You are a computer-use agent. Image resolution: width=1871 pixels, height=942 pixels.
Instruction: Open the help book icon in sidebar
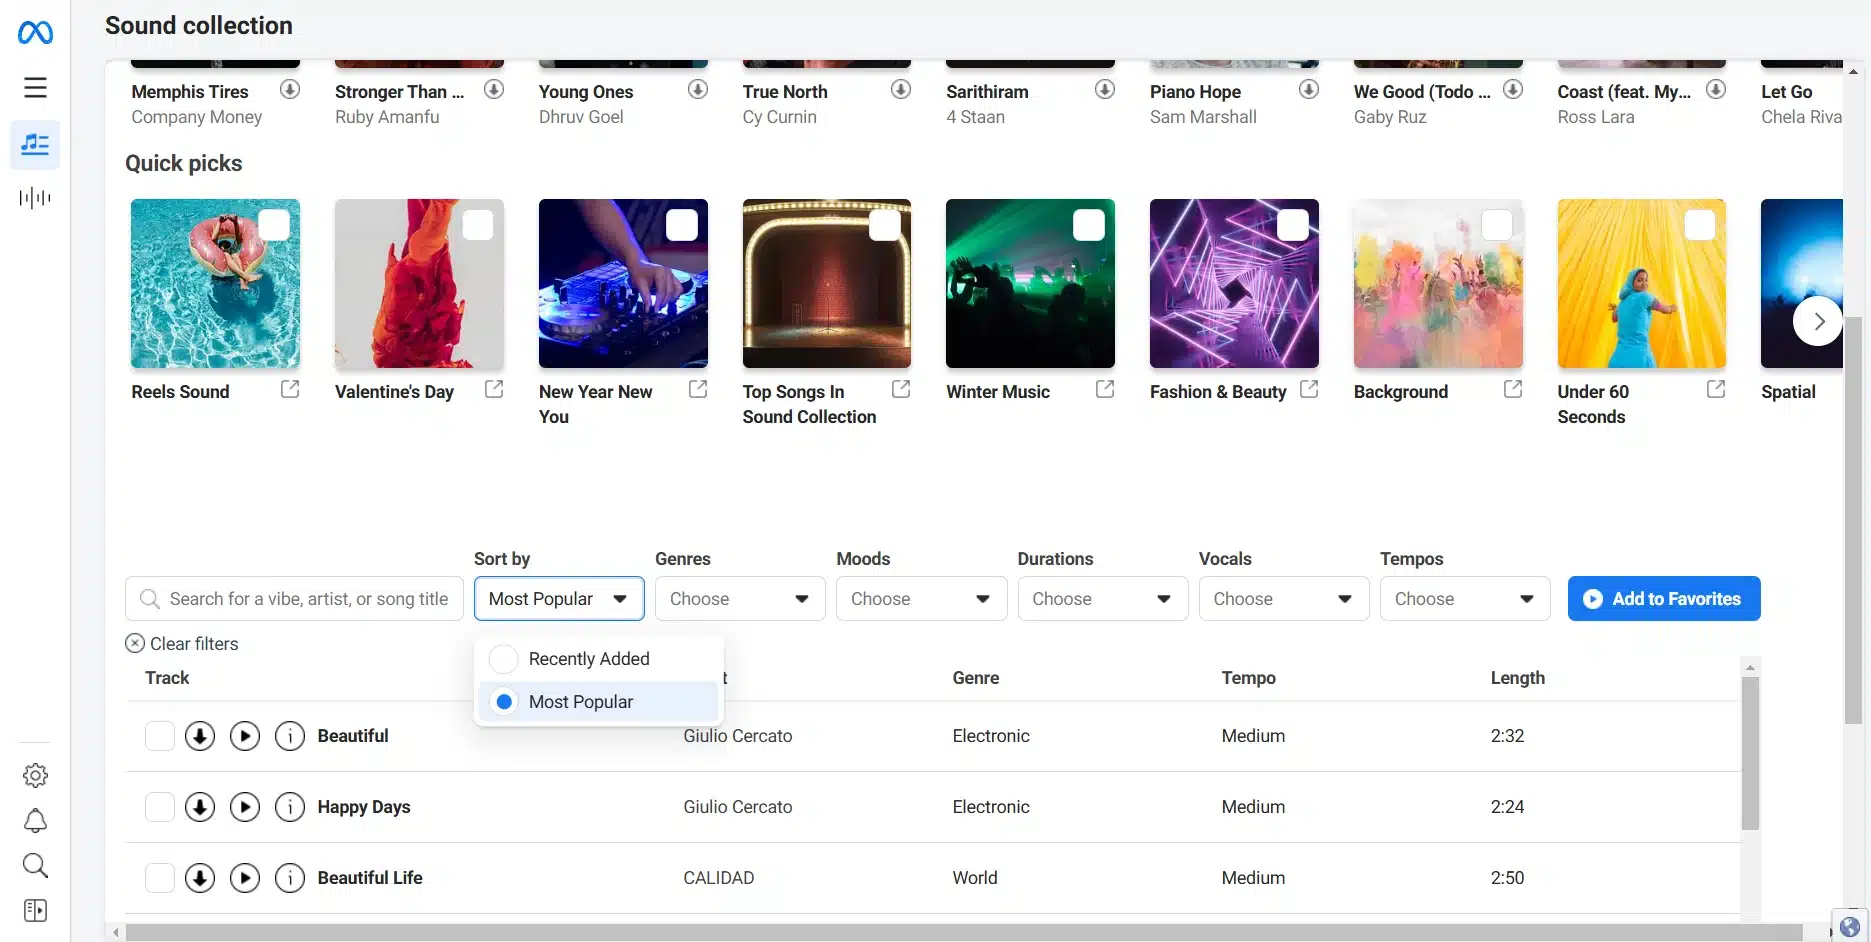35,911
